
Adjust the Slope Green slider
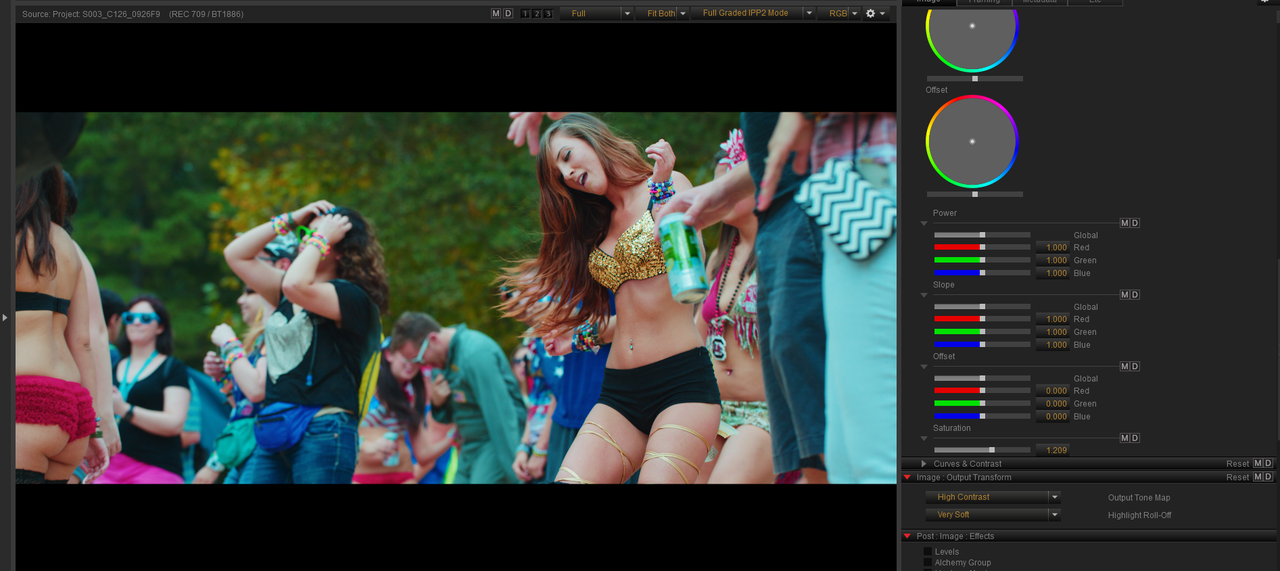[982, 332]
